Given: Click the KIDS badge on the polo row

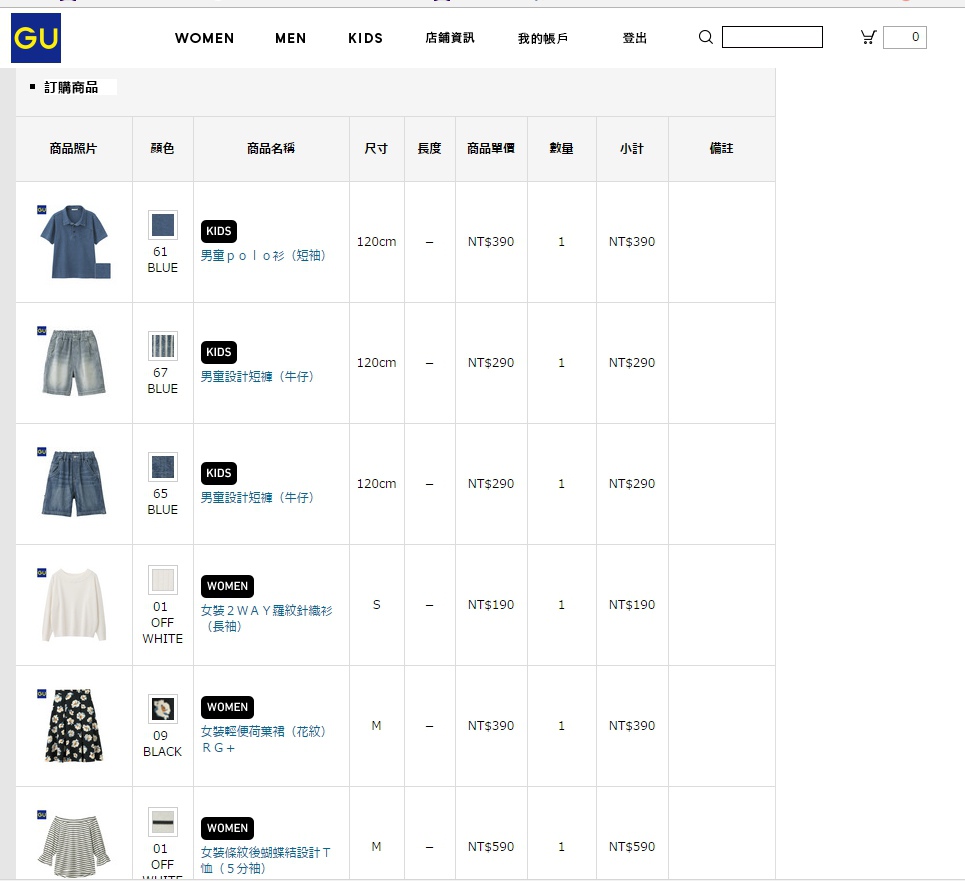Looking at the screenshot, I should [218, 231].
